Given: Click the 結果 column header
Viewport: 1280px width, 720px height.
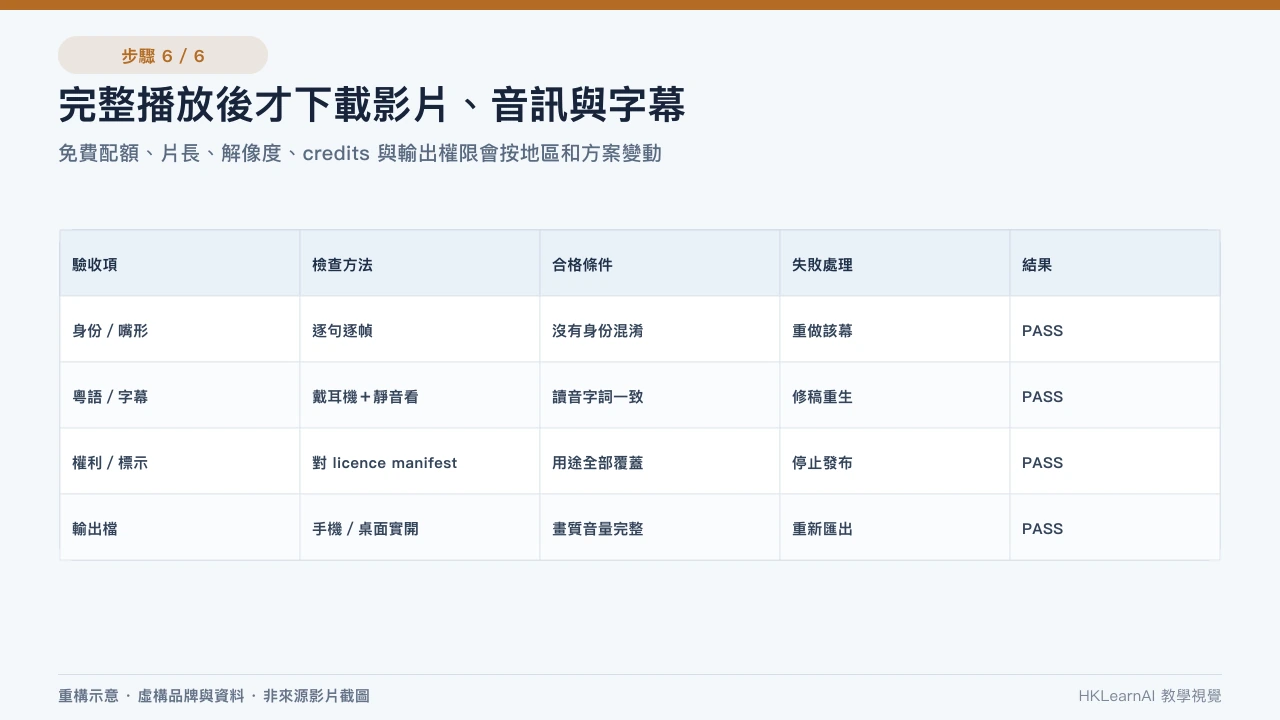Looking at the screenshot, I should tap(1115, 264).
